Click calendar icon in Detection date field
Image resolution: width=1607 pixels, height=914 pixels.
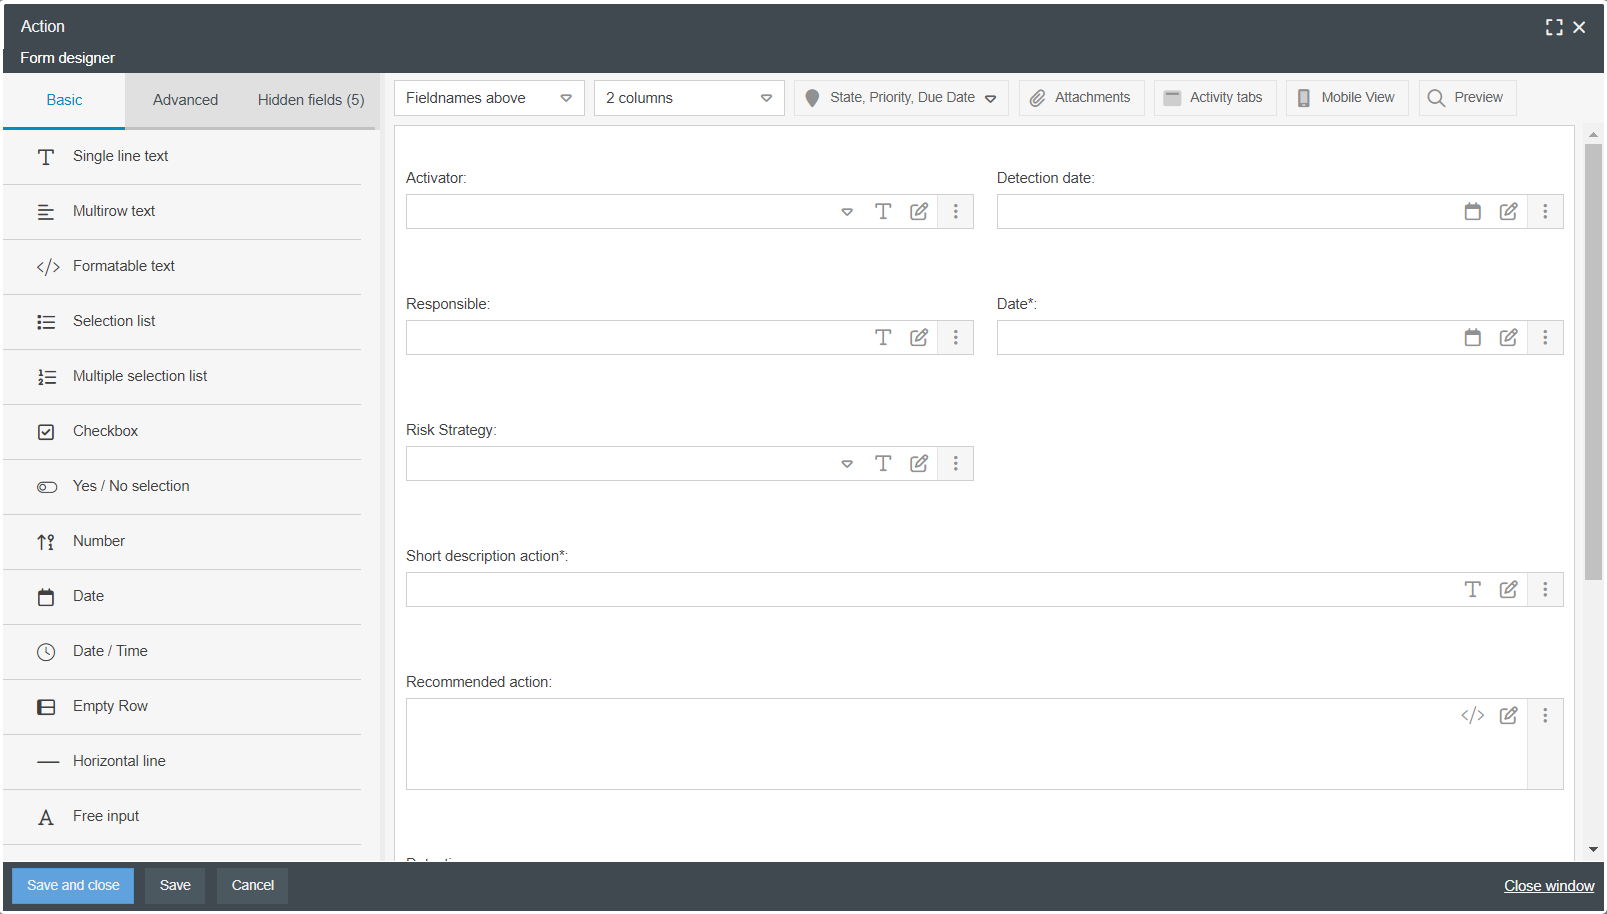click(x=1473, y=211)
